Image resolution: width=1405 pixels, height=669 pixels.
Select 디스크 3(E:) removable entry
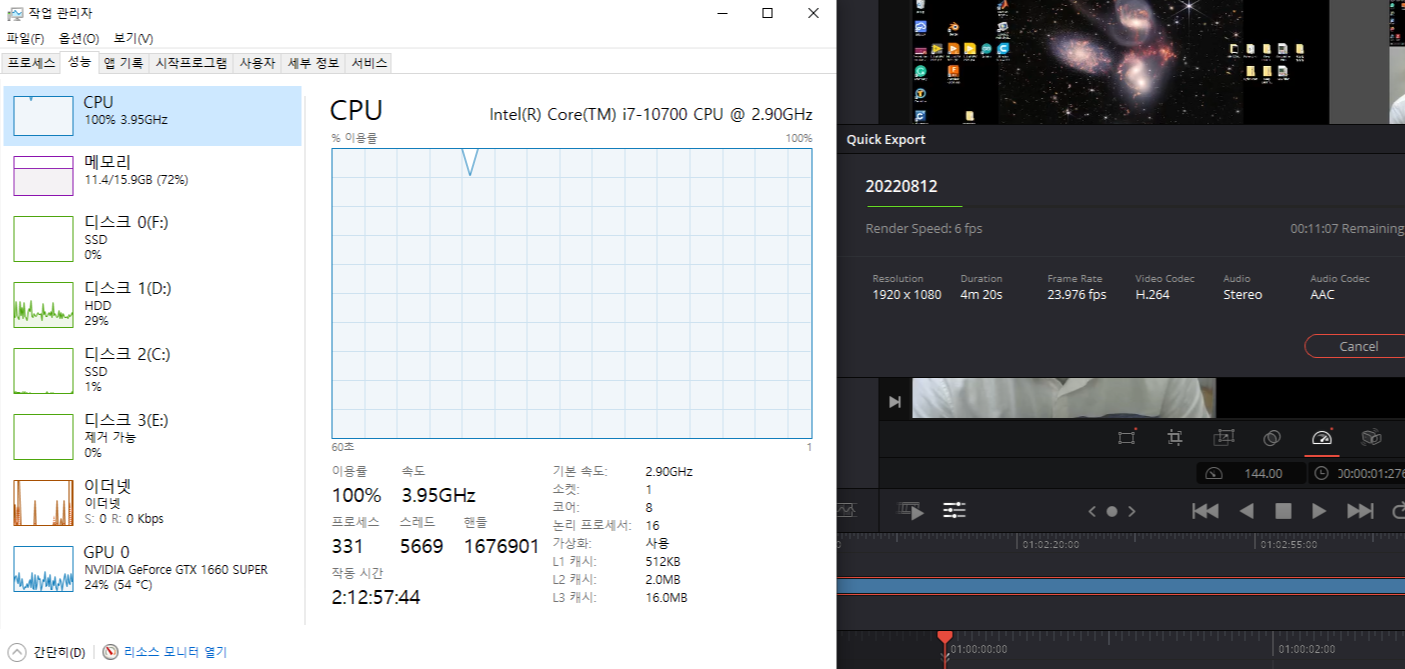152,436
